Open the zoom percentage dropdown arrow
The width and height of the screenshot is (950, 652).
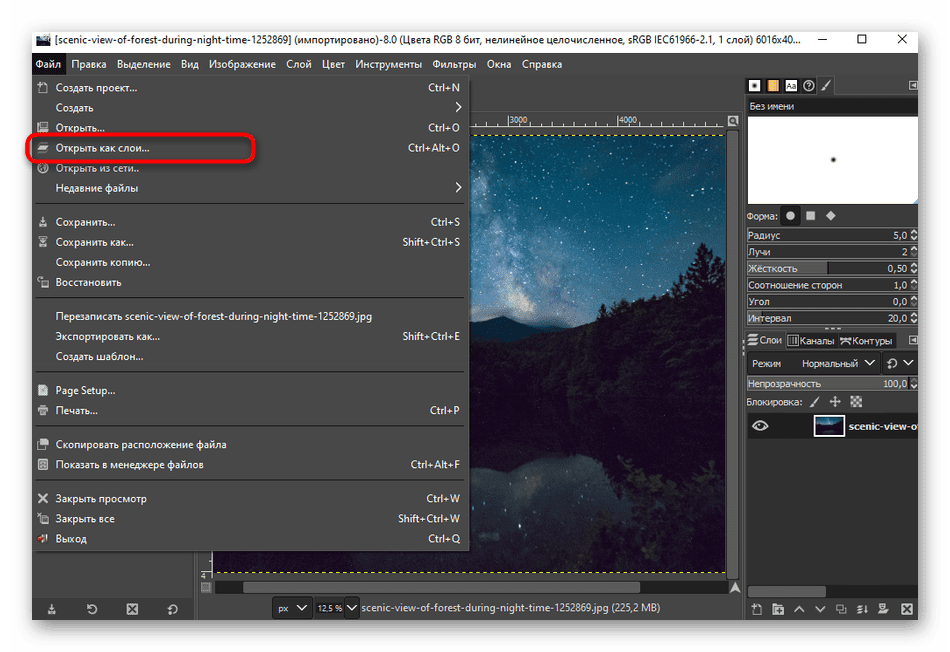point(351,608)
